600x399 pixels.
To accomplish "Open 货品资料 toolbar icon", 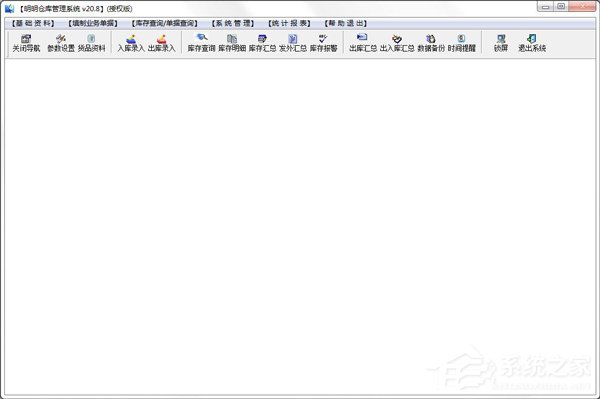I will coord(91,43).
